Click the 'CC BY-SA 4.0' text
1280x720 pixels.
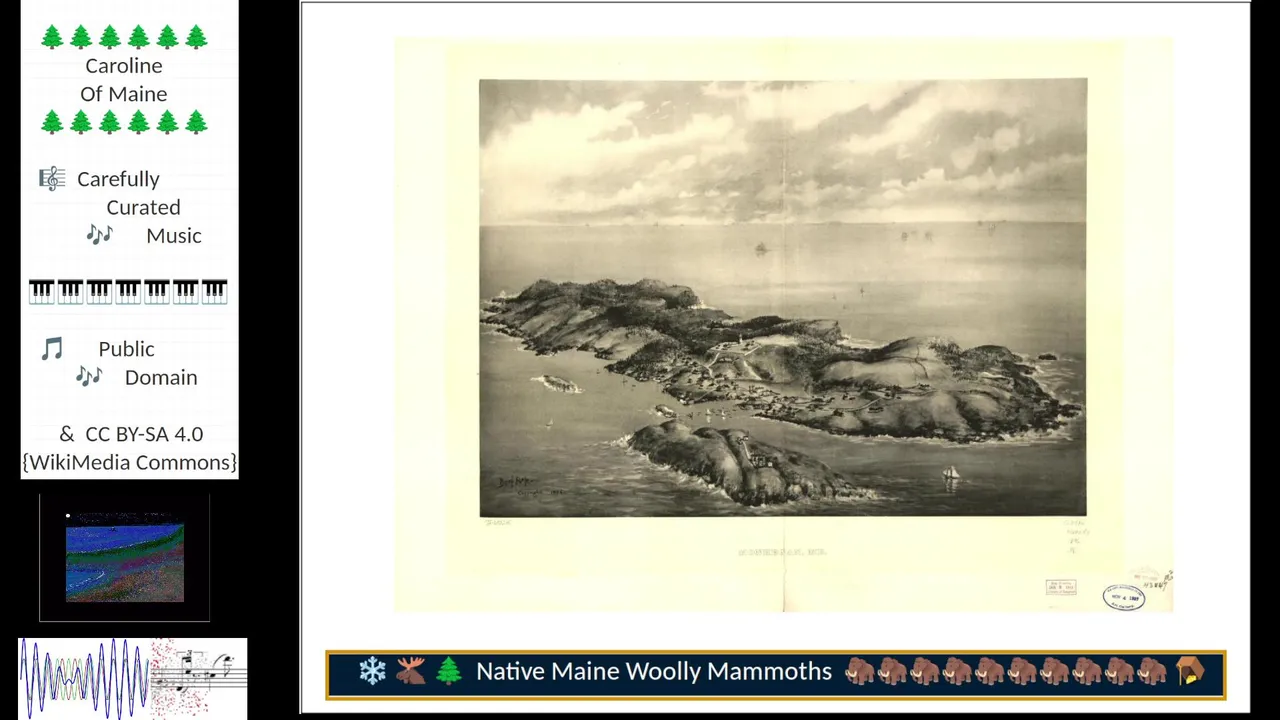pos(144,434)
